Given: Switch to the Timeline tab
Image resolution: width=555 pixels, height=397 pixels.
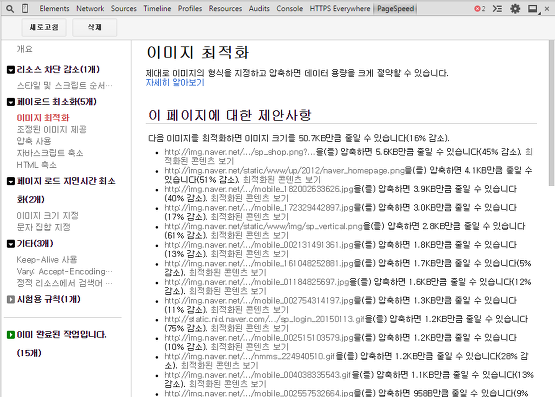Looking at the screenshot, I should 157,8.
